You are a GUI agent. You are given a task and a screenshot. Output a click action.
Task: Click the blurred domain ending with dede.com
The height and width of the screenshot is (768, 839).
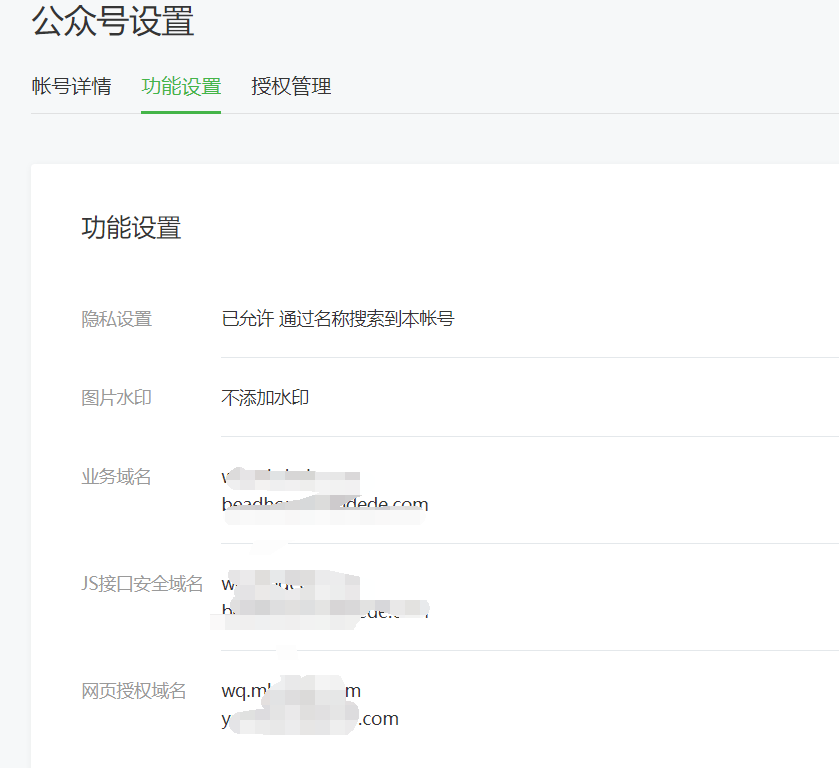325,504
